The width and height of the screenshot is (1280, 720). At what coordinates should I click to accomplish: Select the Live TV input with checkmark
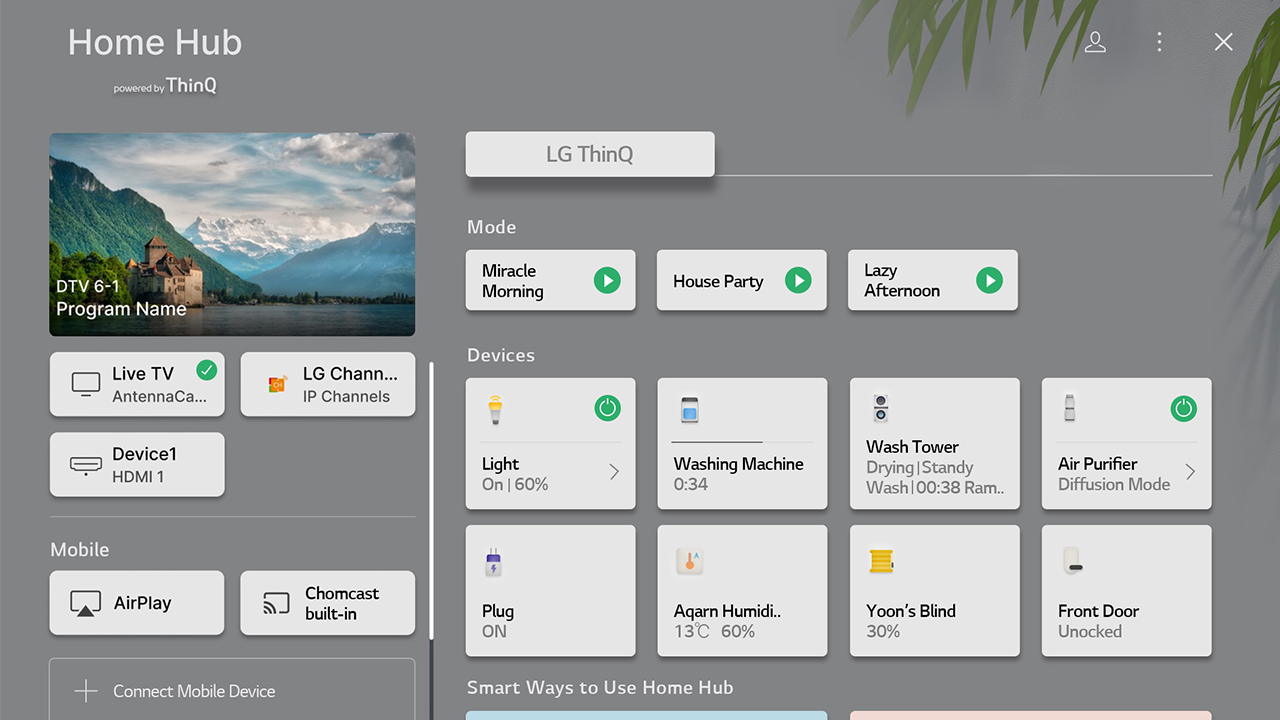click(137, 384)
